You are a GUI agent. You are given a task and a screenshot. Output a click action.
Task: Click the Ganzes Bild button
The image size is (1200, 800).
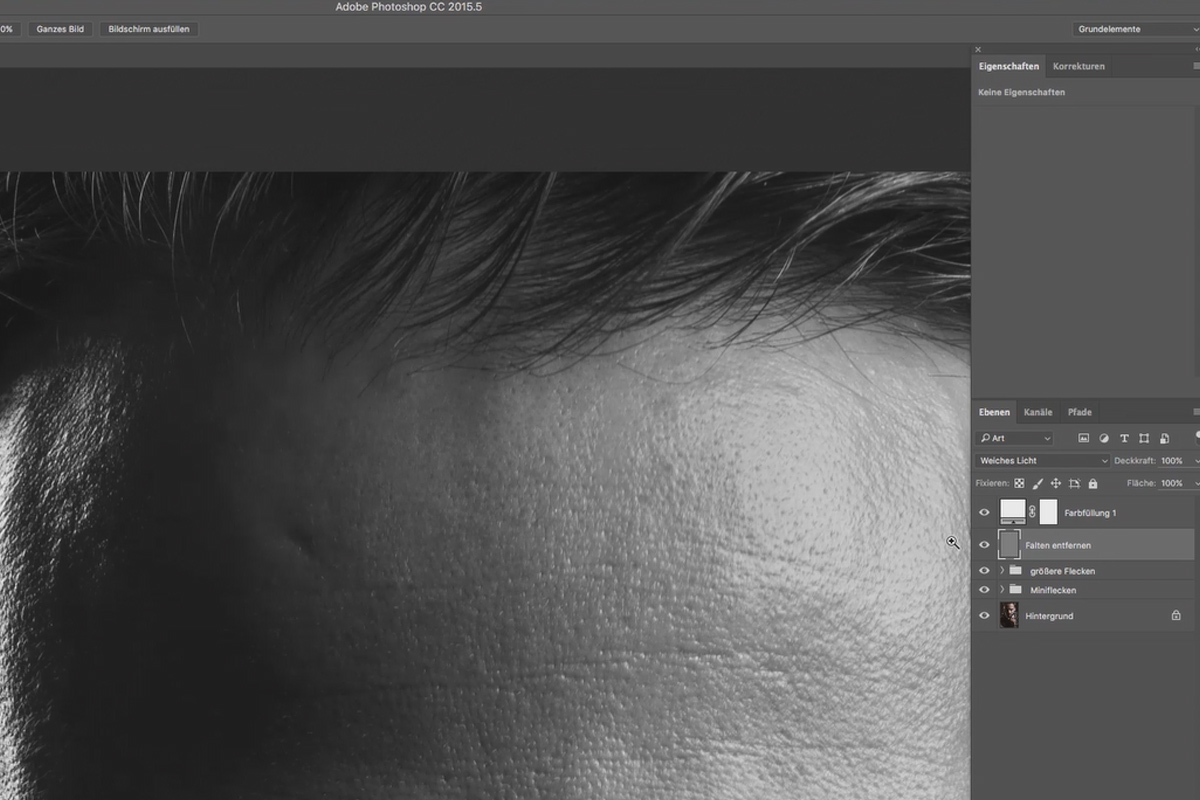(60, 29)
